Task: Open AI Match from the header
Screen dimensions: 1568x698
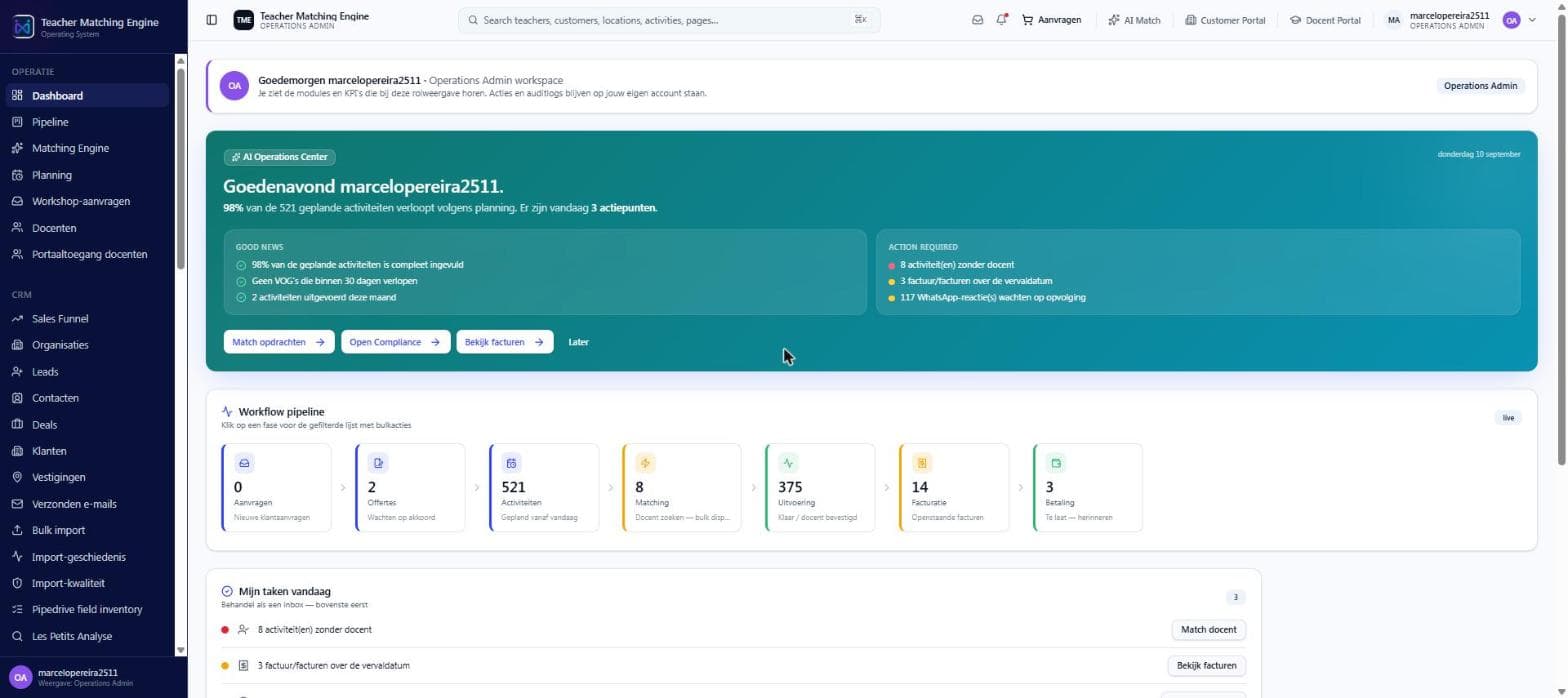Action: (x=1134, y=20)
